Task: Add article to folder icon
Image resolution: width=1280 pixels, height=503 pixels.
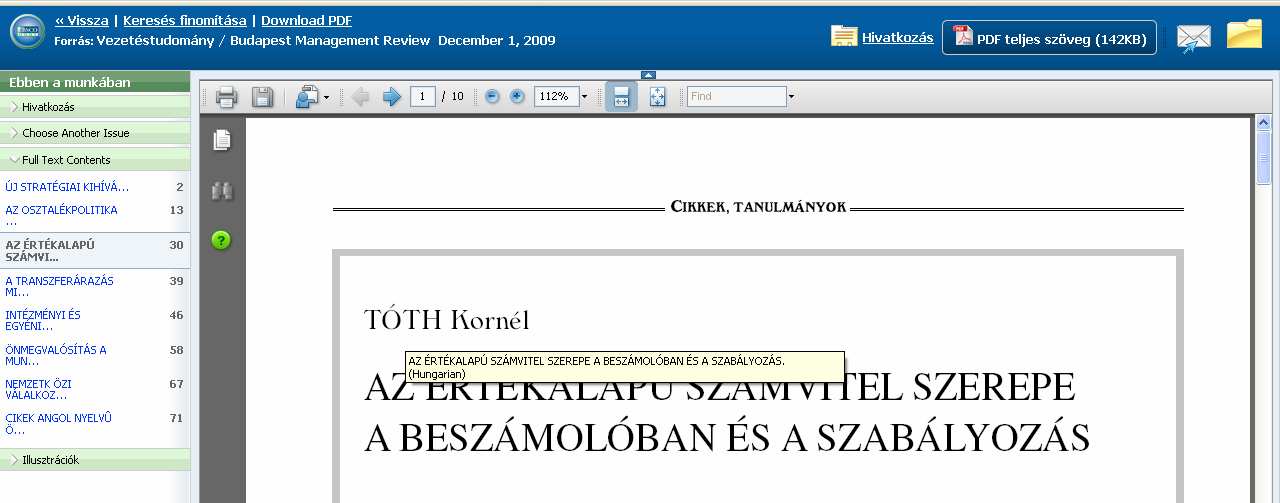Action: tap(1245, 34)
